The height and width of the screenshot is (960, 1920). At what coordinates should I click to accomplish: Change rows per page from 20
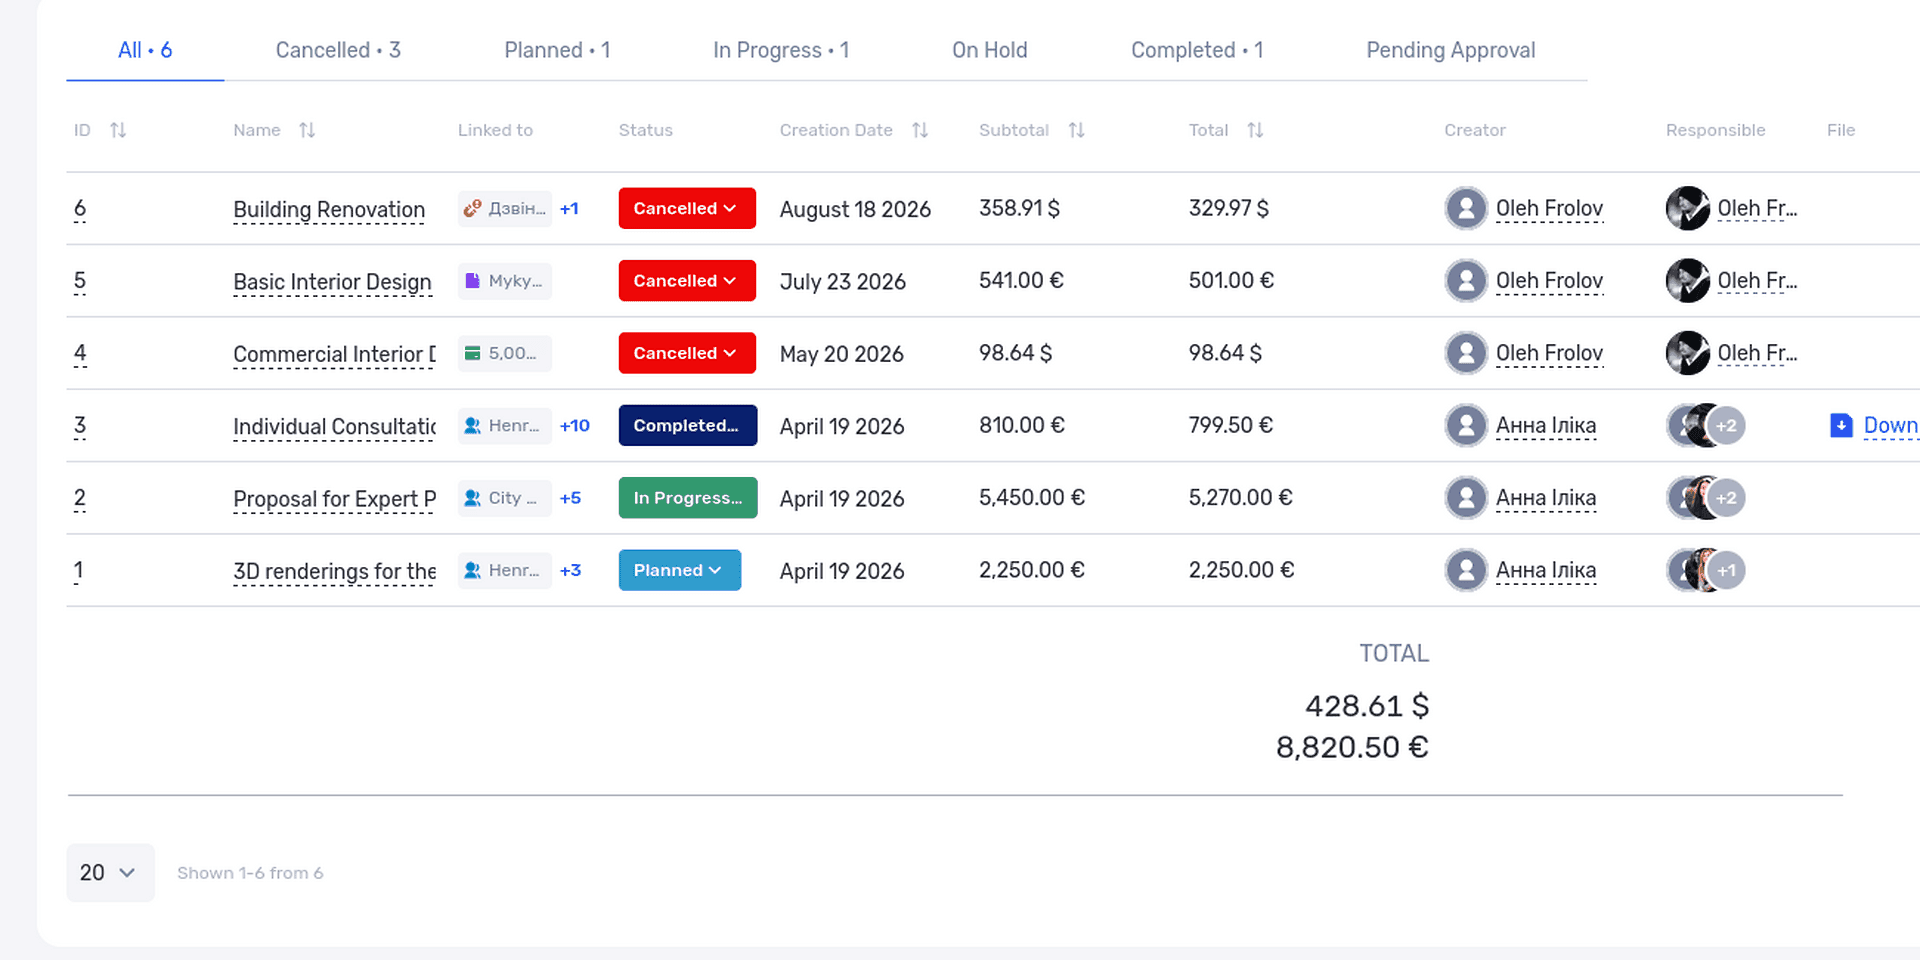point(110,873)
